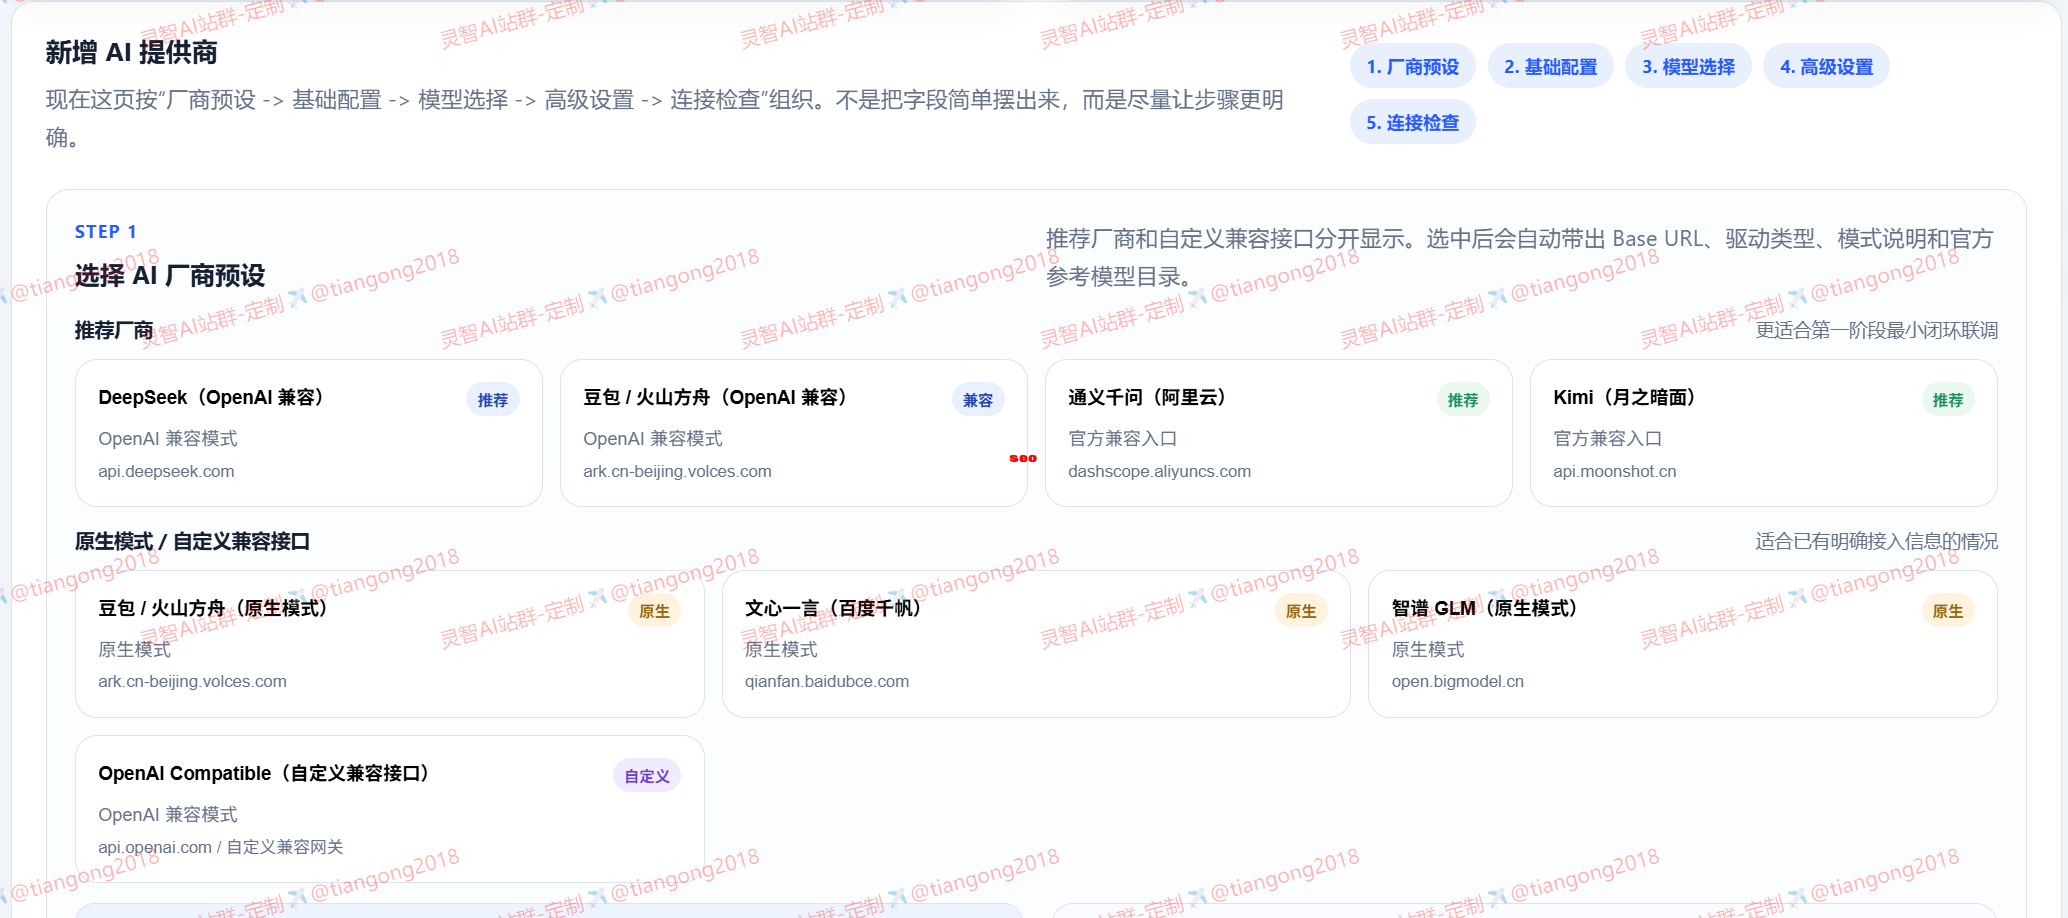The height and width of the screenshot is (918, 2068).
Task: Click the 兼容 badge on 豆包 card
Action: pos(977,400)
